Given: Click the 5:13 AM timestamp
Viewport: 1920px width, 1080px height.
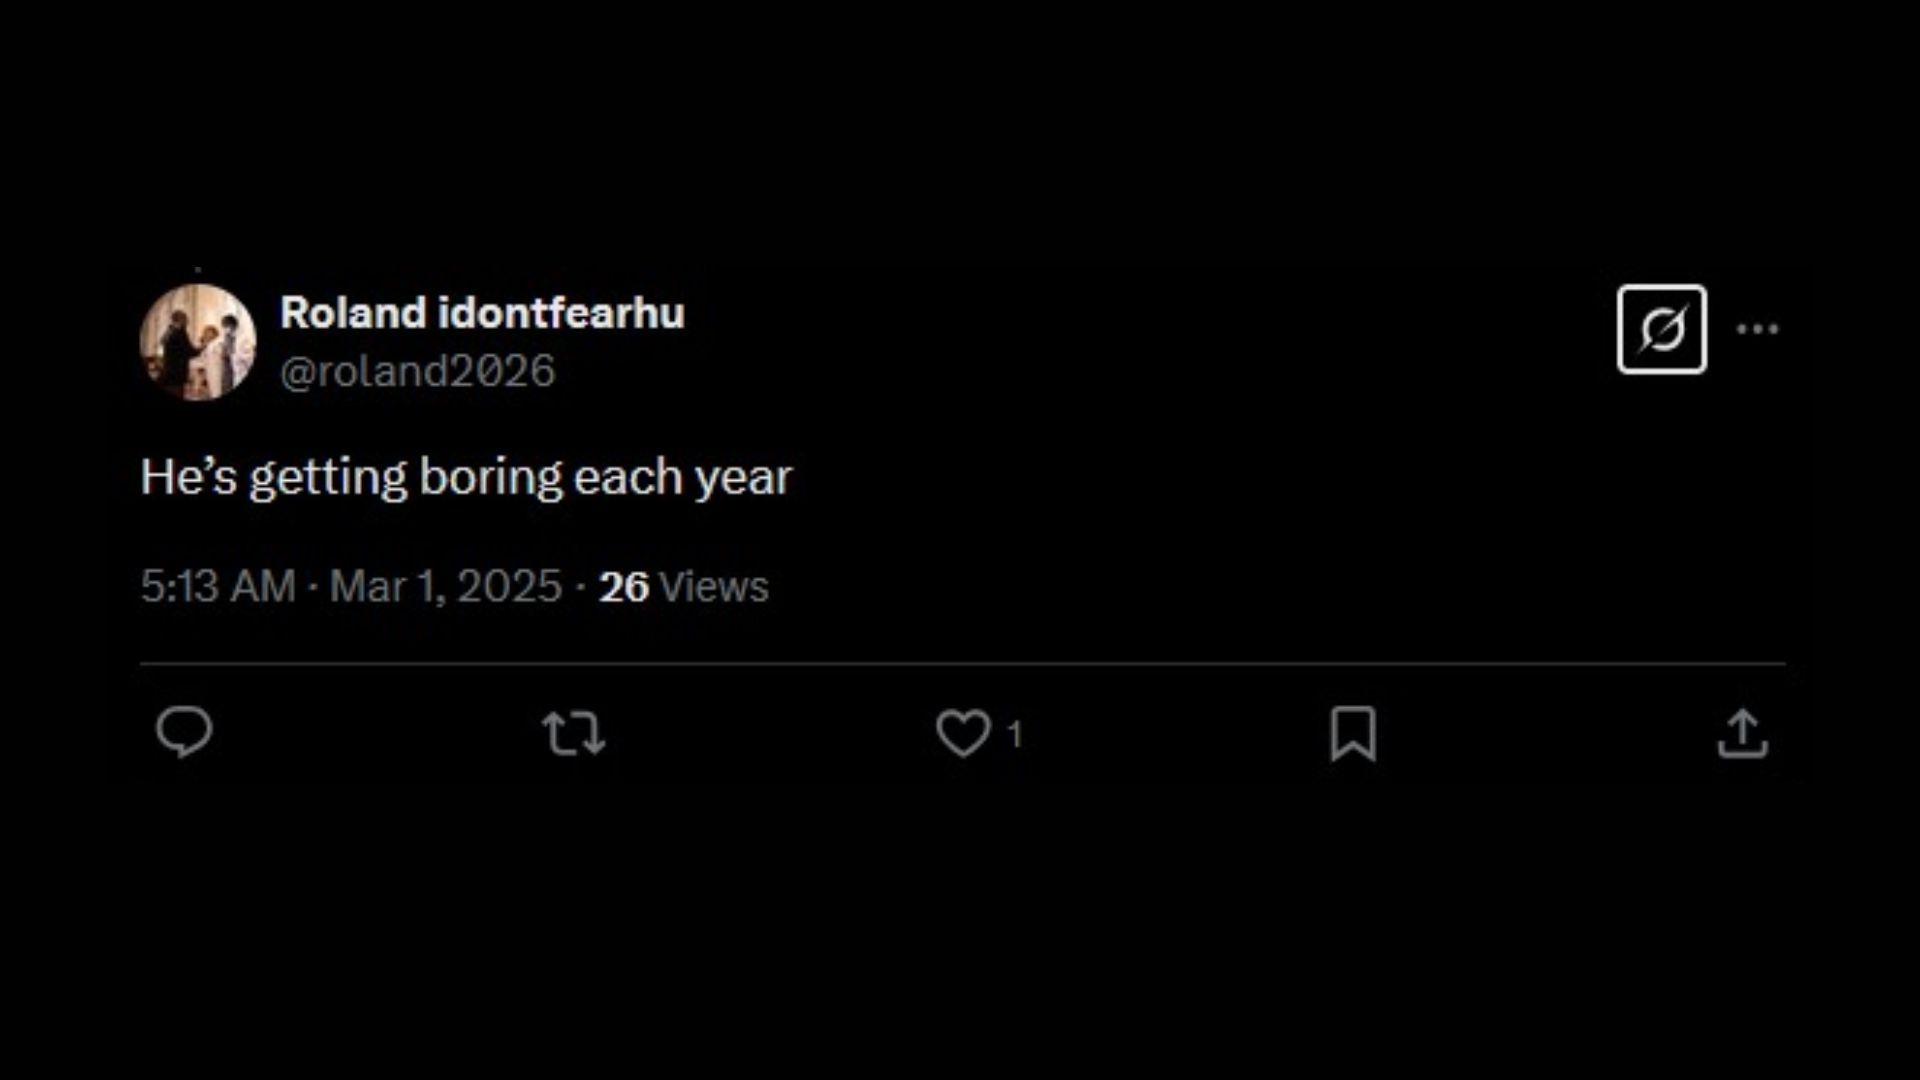Looking at the screenshot, I should click(218, 586).
